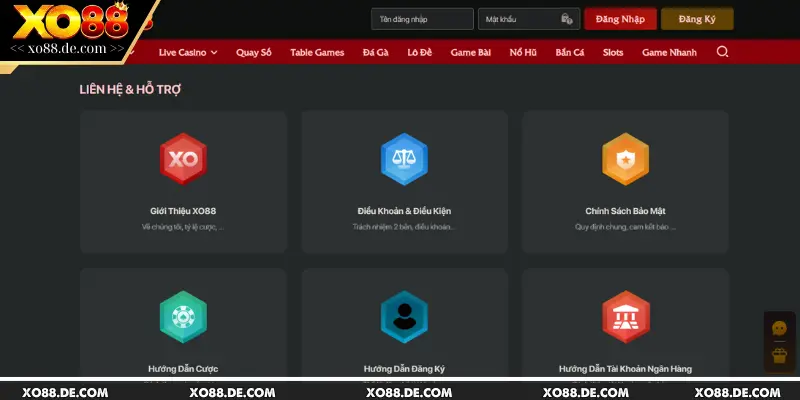Click the blue person registration guide icon
Viewport: 800px width, 400px height.
[x=404, y=317]
